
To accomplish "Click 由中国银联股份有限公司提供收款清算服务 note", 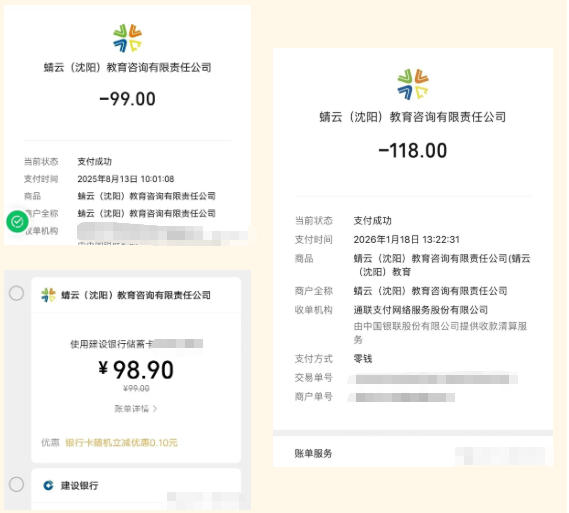I will pyautogui.click(x=440, y=333).
